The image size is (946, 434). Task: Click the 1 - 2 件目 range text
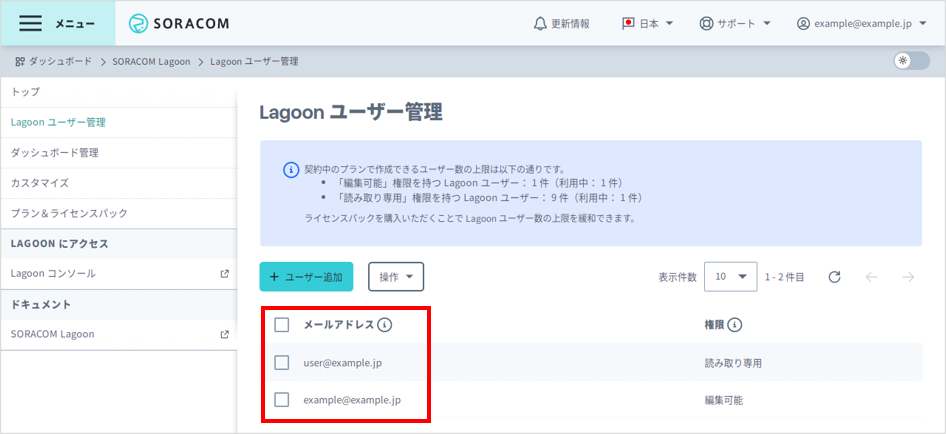click(x=784, y=277)
